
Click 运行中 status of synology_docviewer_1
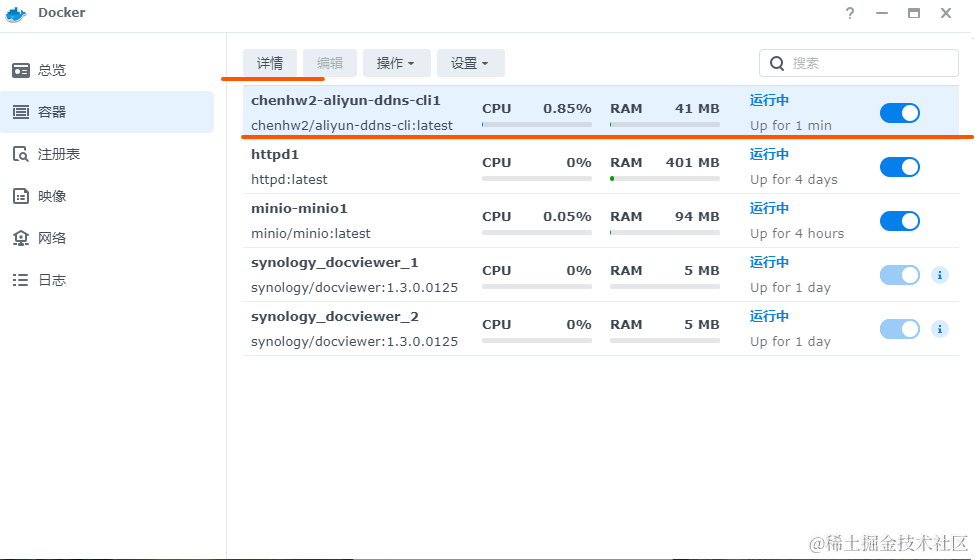(769, 262)
